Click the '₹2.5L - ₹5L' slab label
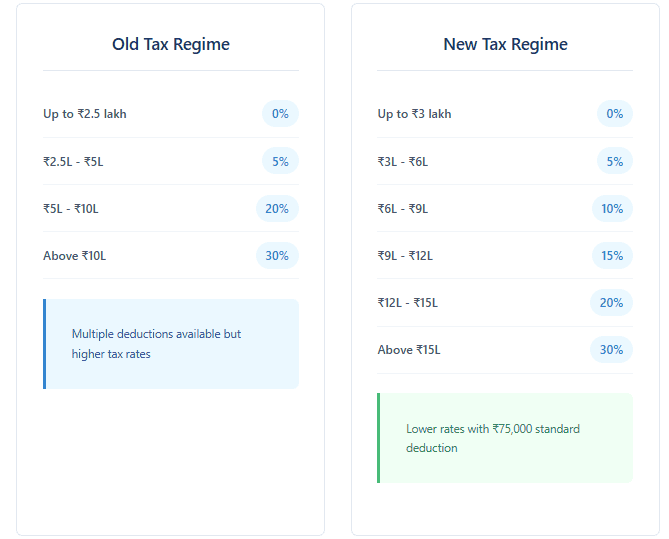 coord(73,161)
